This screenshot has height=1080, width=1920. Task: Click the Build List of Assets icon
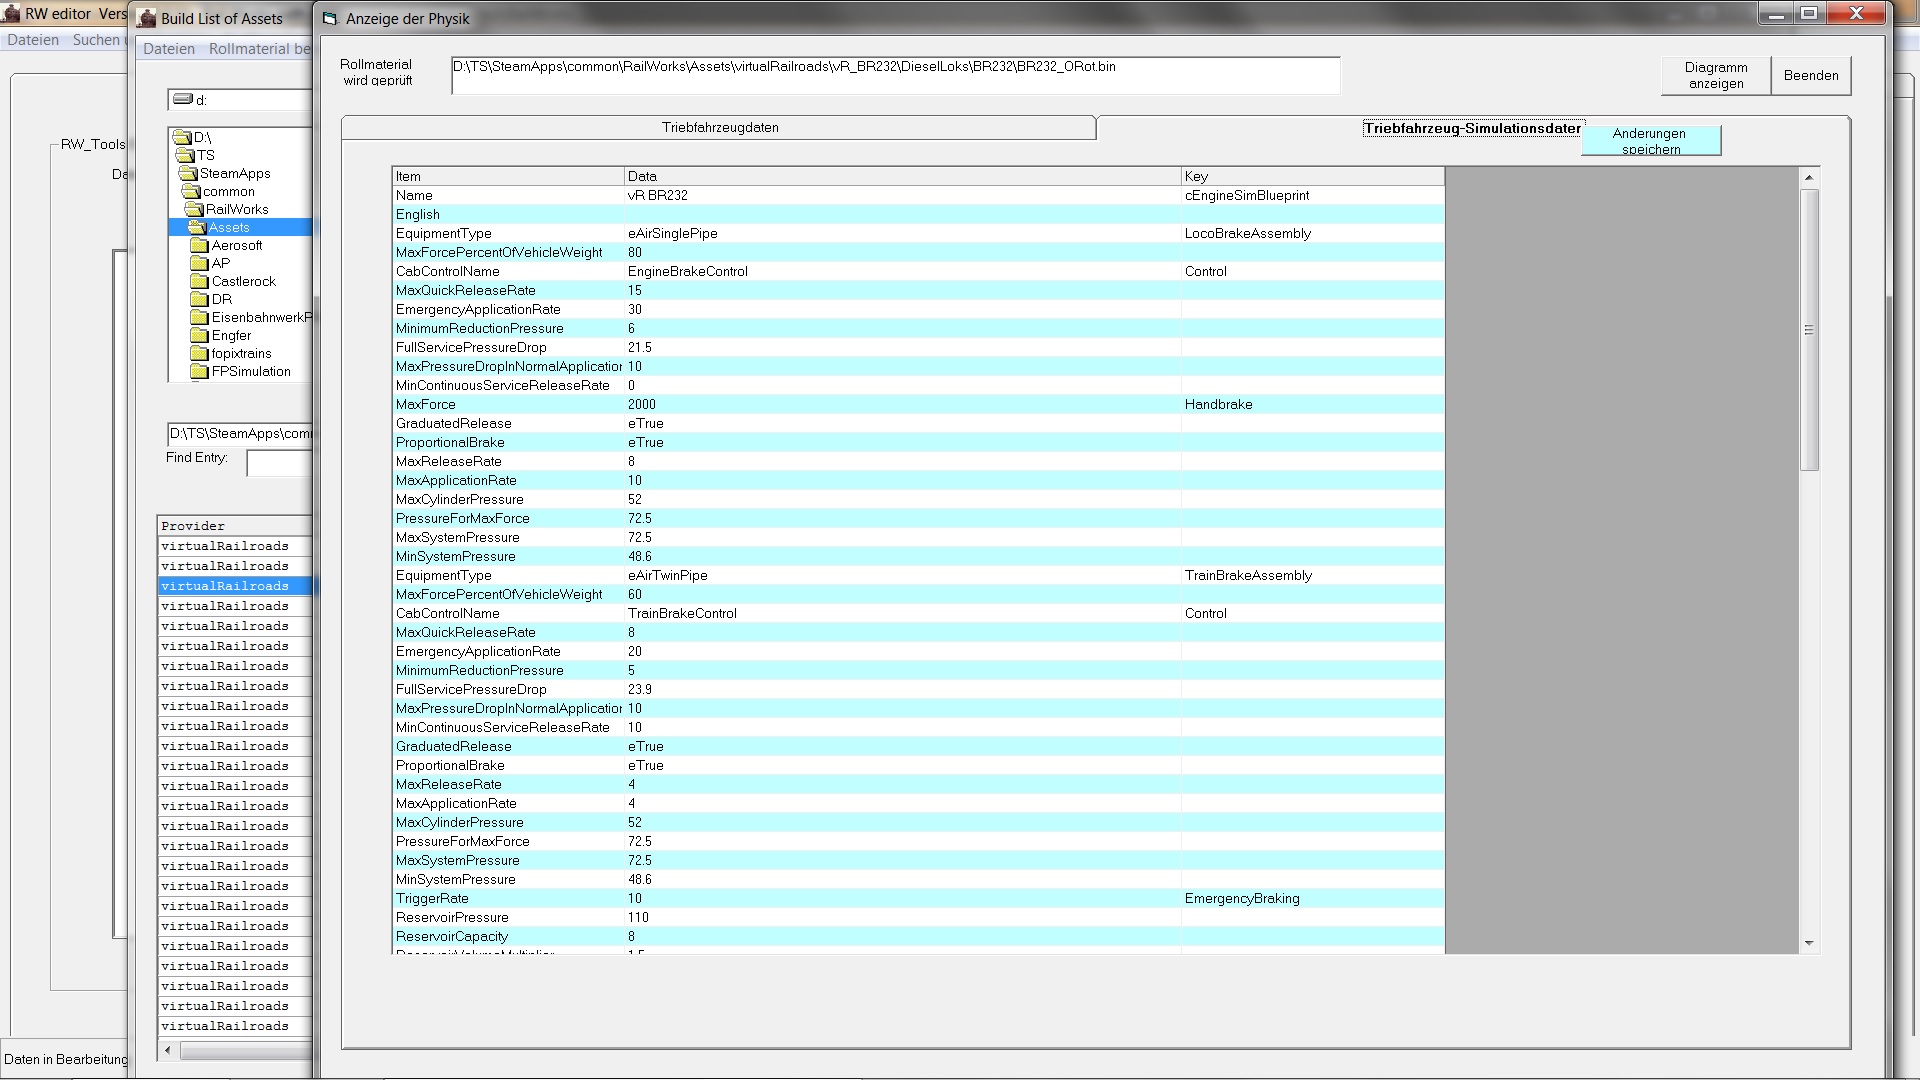147,18
